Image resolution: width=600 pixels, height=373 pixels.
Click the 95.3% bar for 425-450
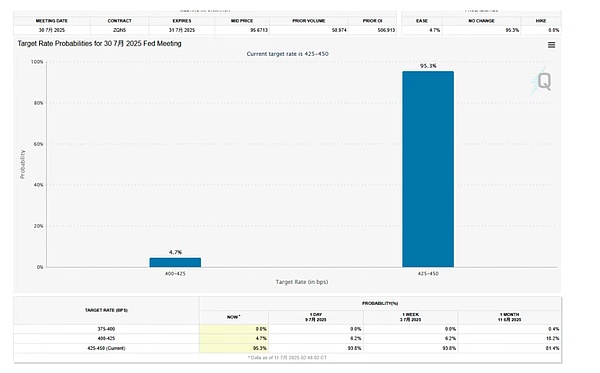tap(428, 169)
